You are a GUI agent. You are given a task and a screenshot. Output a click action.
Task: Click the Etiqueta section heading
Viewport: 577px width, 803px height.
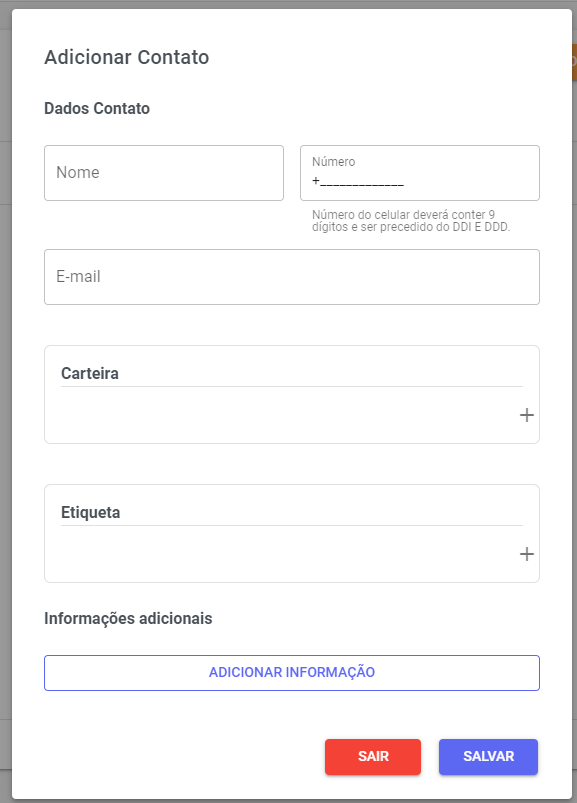(x=91, y=513)
